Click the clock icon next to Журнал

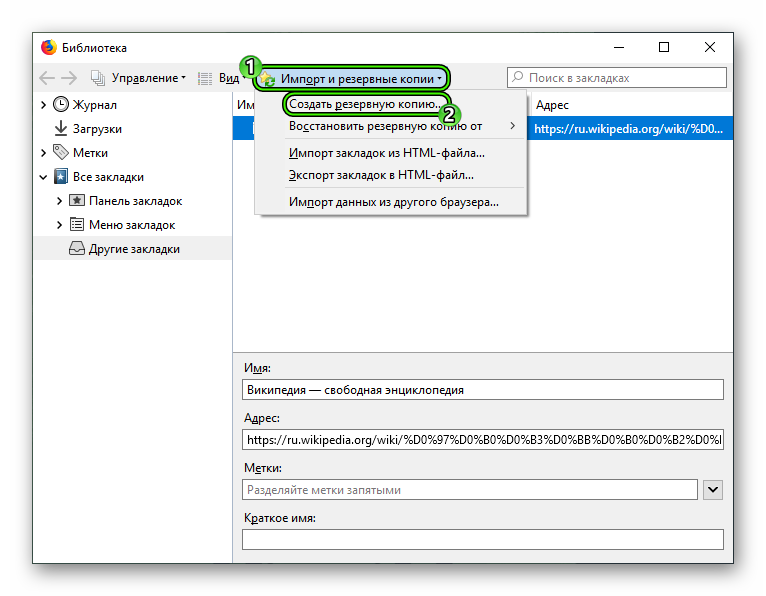61,104
